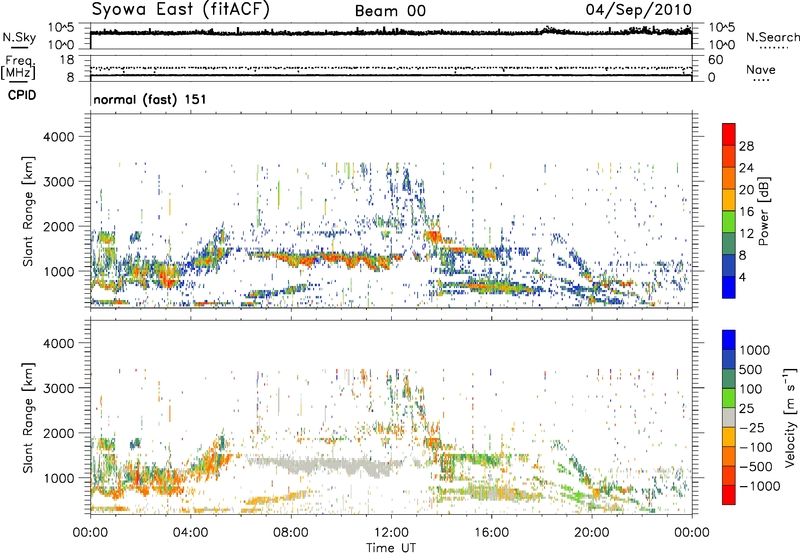Click the '16:00' time tick label
The image size is (800, 554).
pyautogui.click(x=491, y=533)
